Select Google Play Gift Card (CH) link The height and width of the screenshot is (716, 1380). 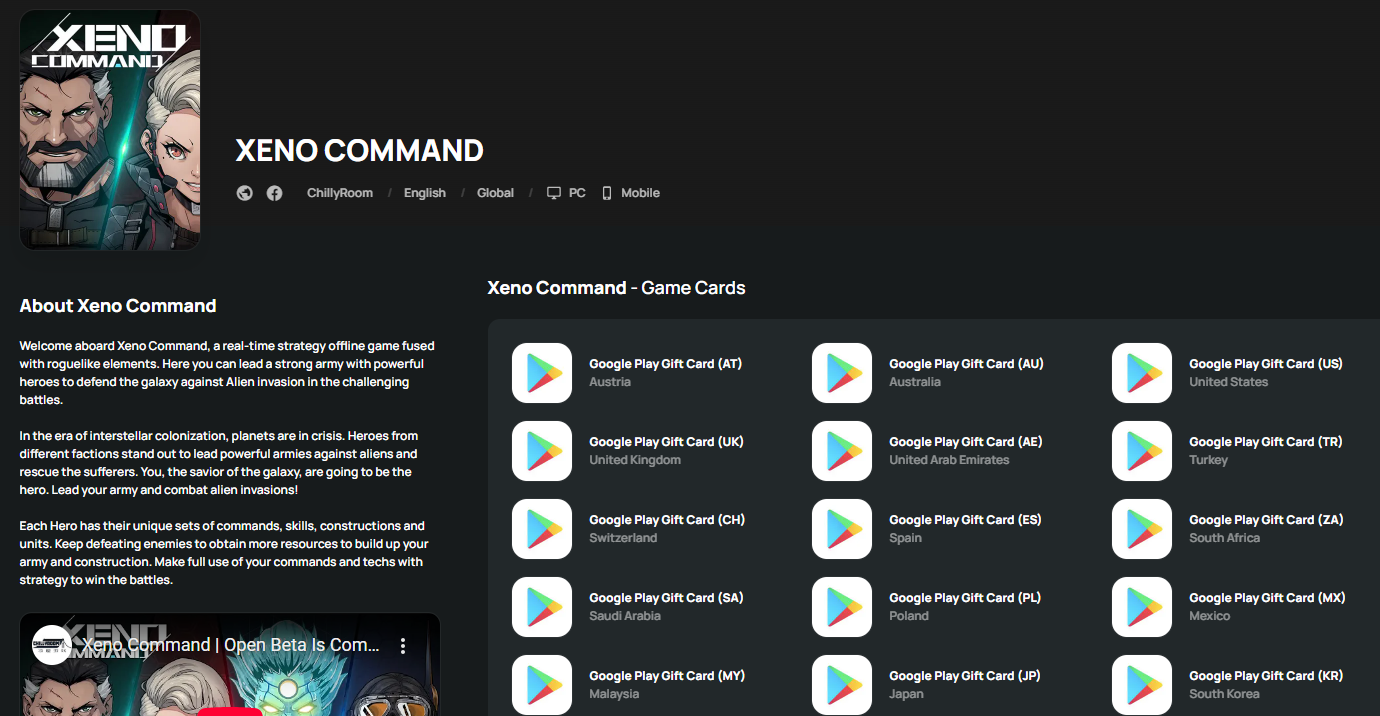tap(667, 520)
